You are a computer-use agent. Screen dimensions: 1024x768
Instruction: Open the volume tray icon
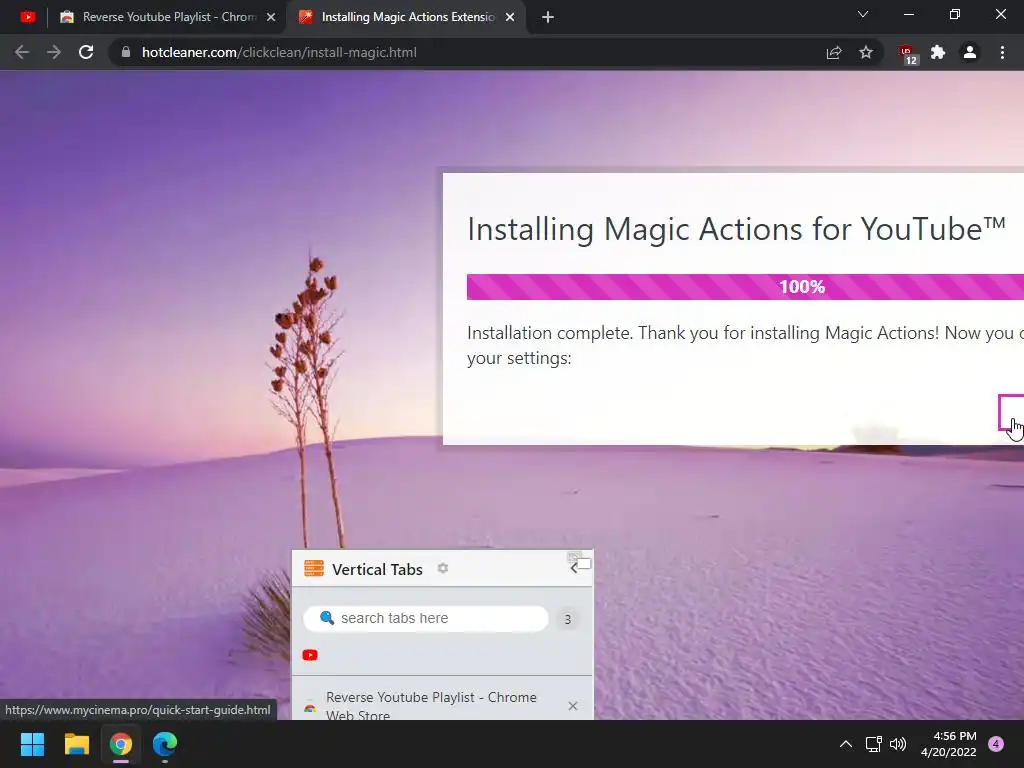point(899,744)
